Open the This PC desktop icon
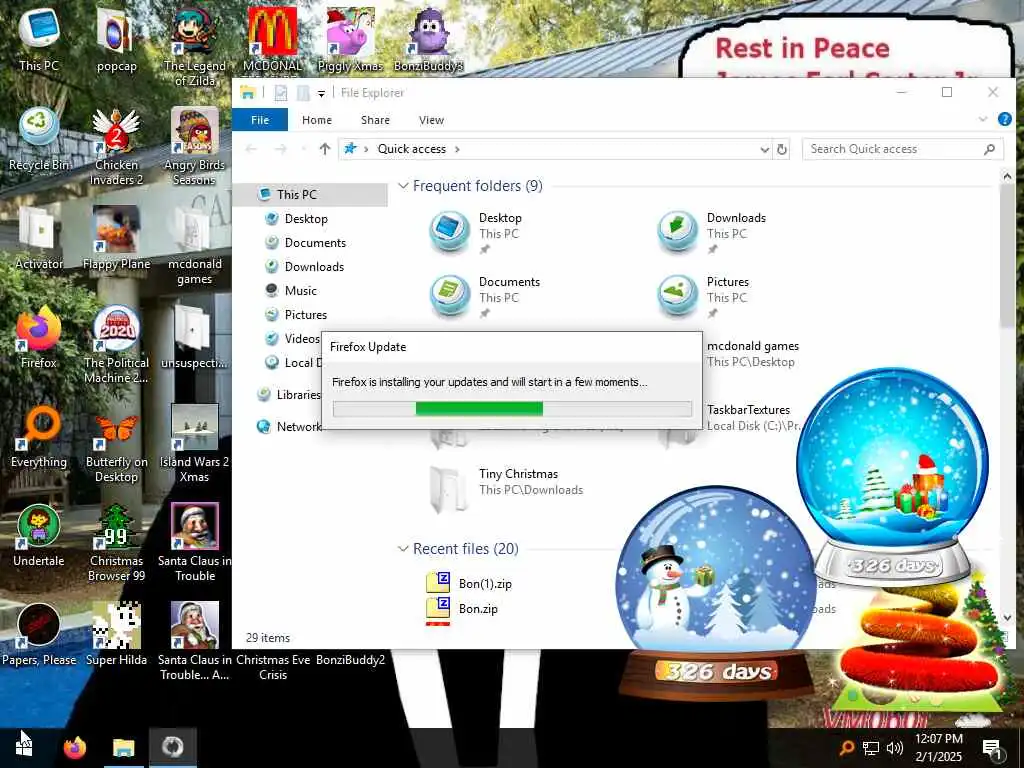 tap(39, 40)
